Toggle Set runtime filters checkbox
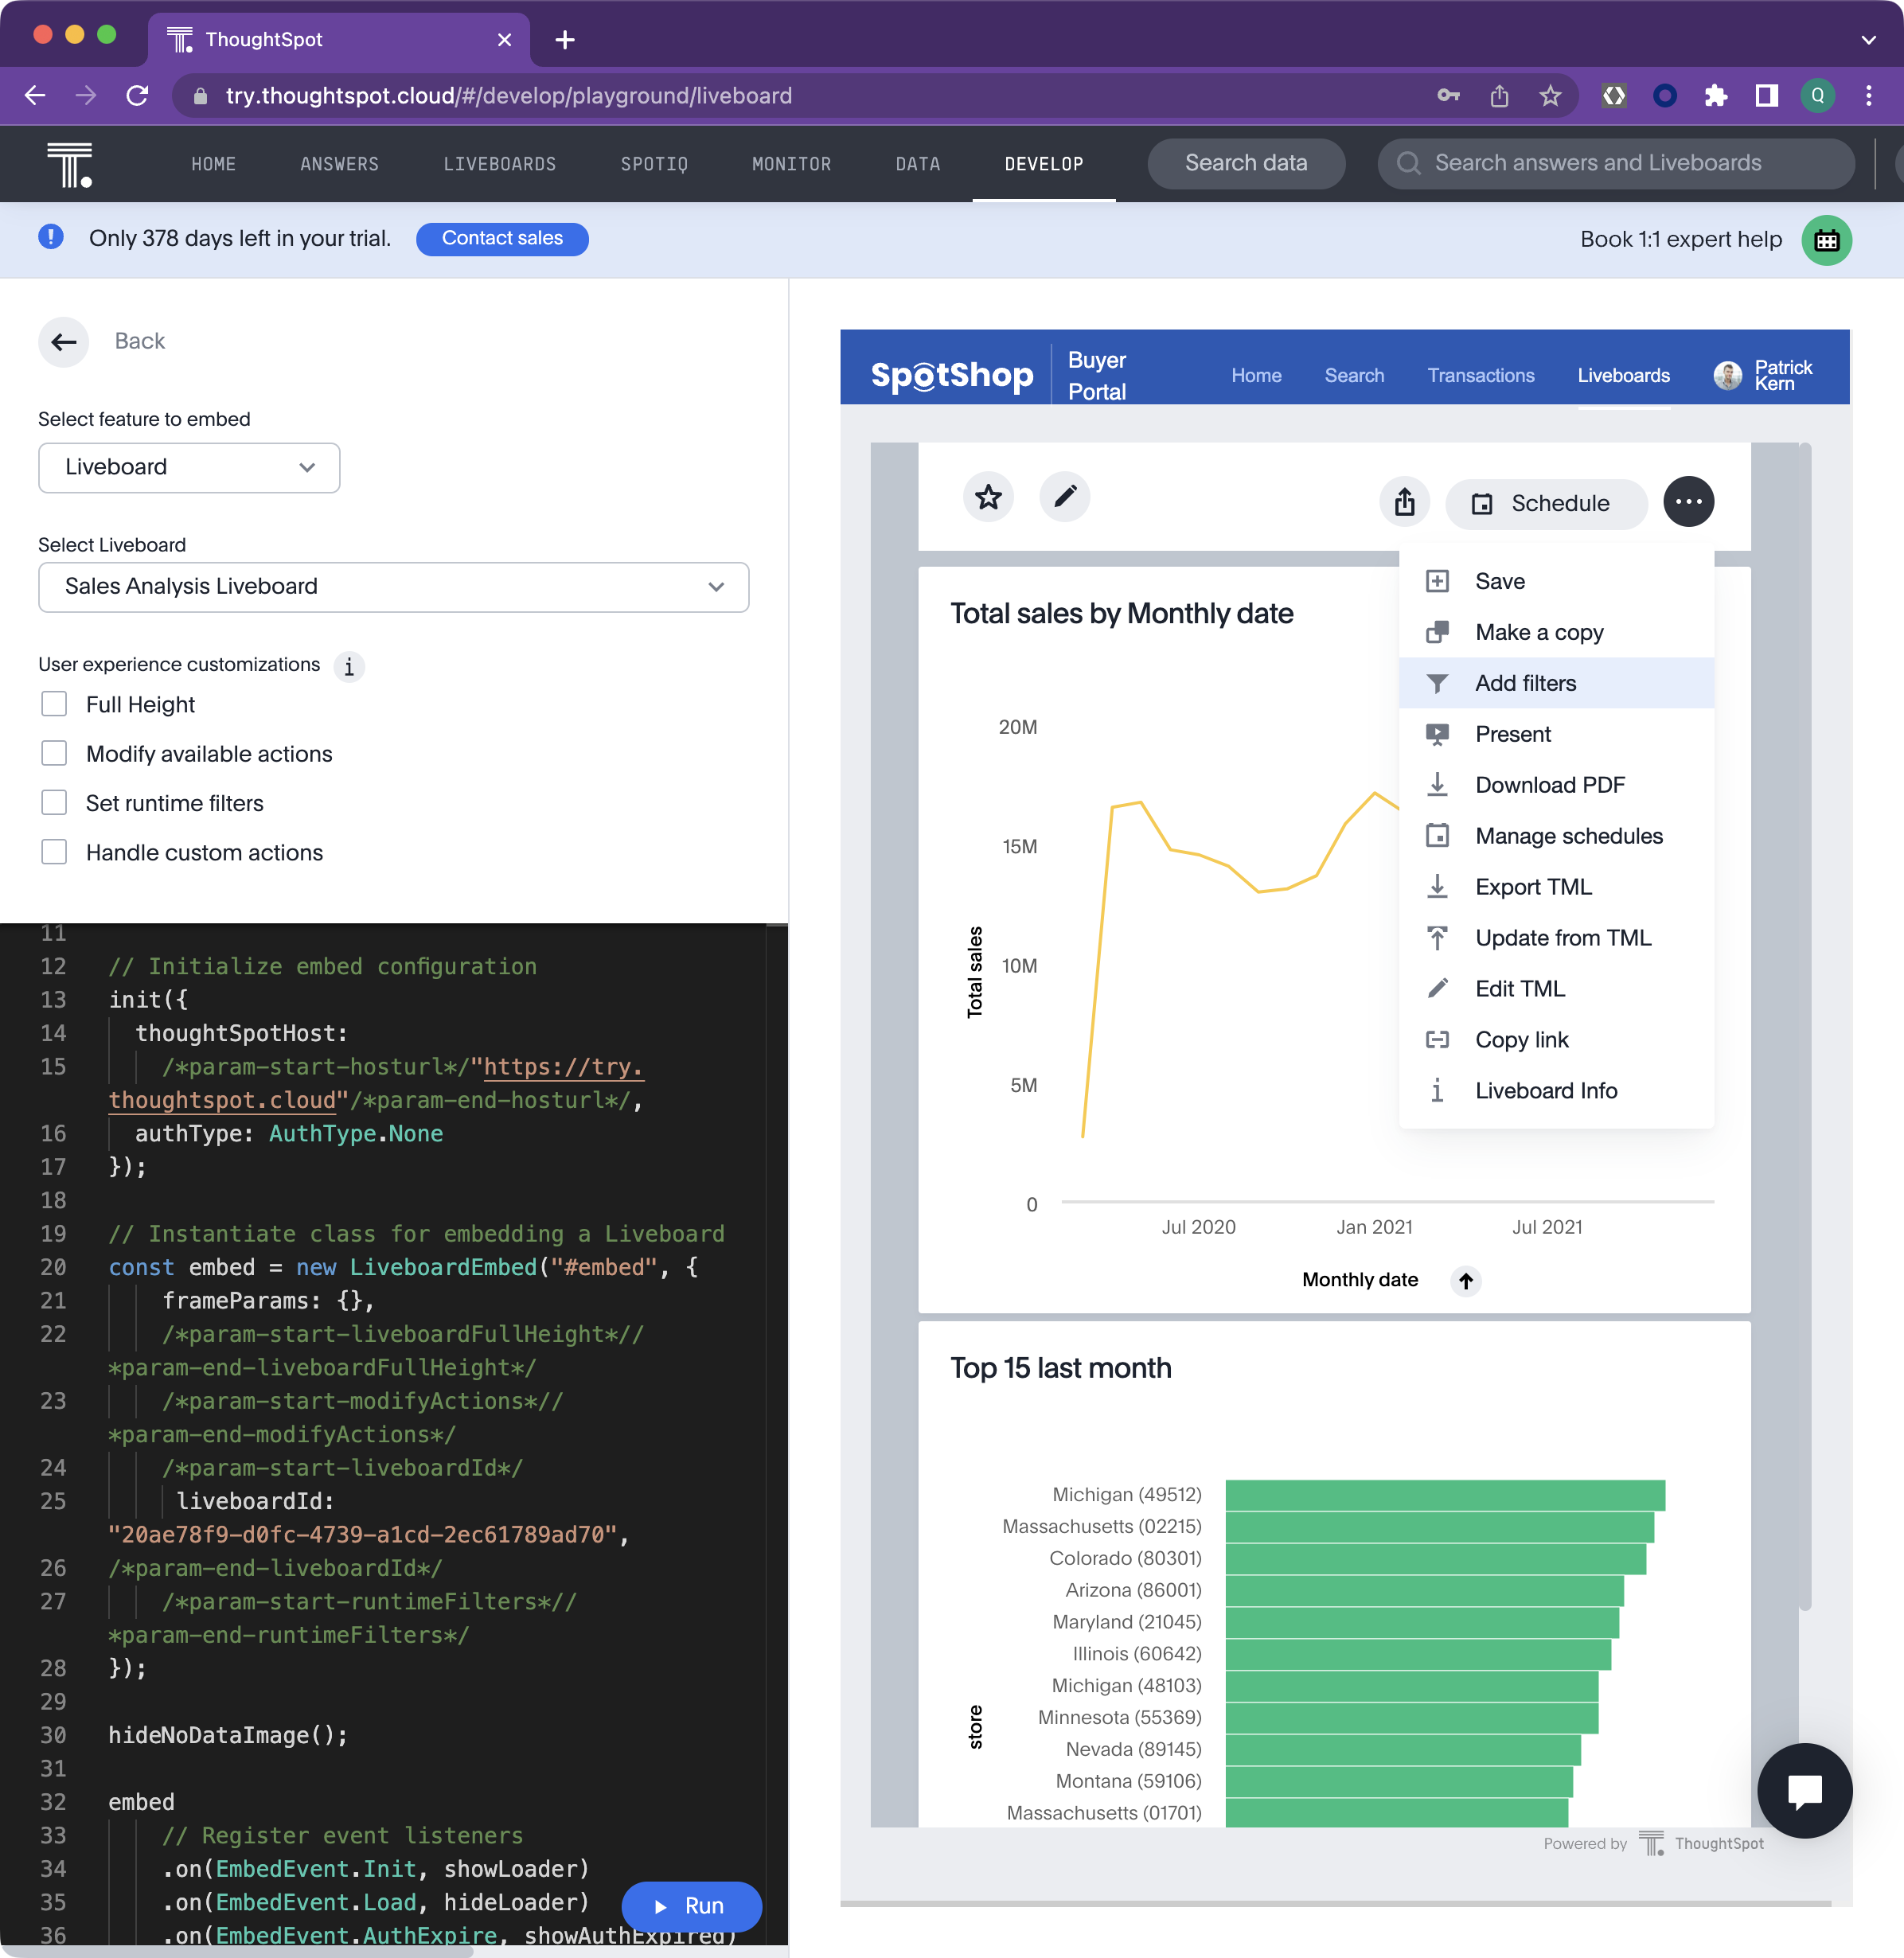 pos(54,803)
